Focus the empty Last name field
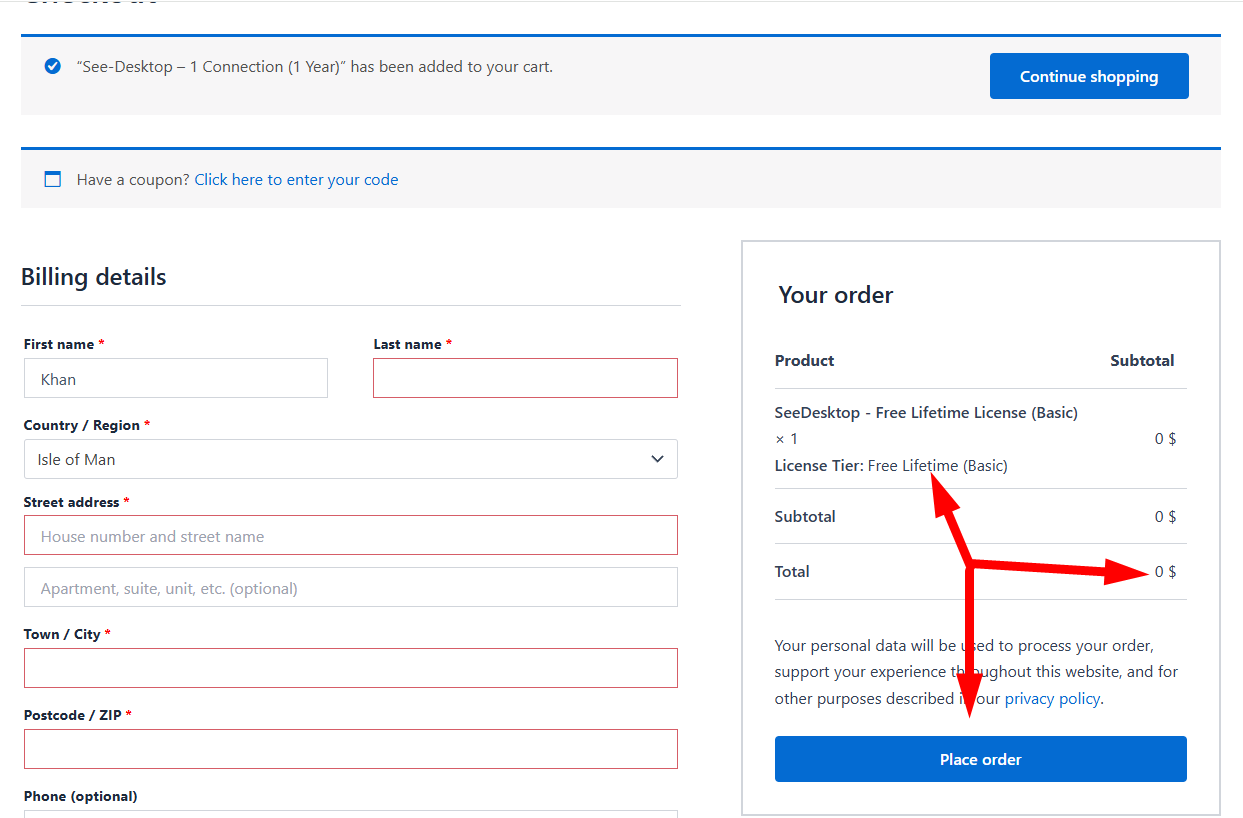Viewport: 1243px width, 818px height. [525, 378]
